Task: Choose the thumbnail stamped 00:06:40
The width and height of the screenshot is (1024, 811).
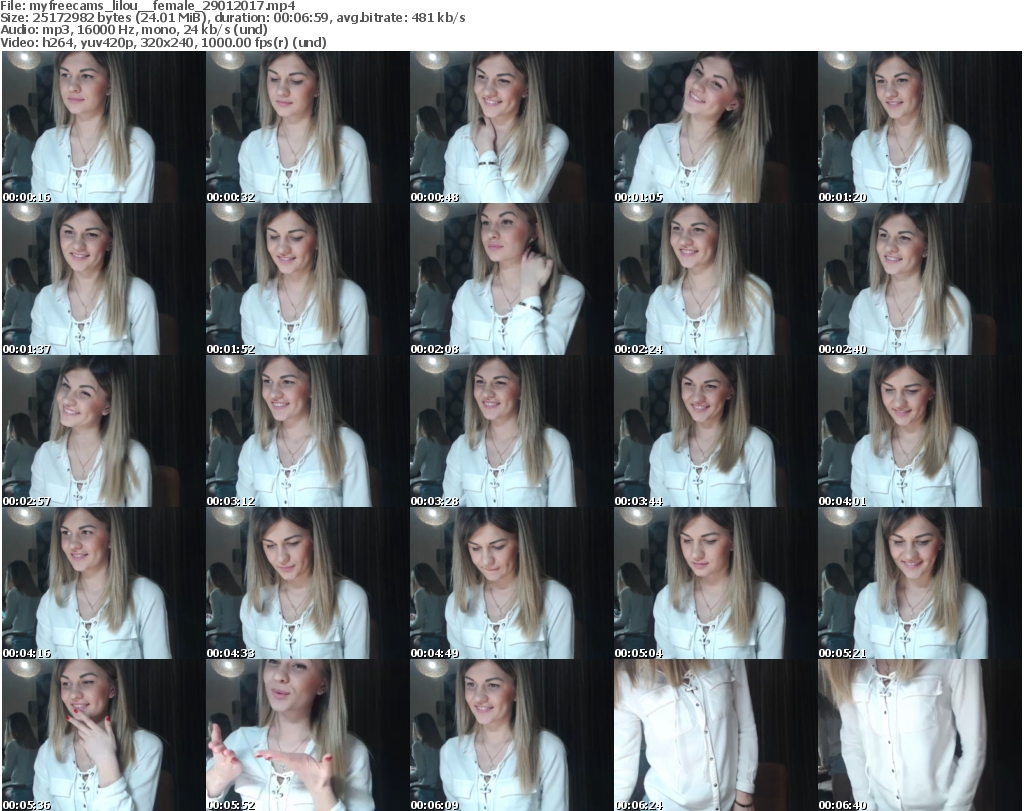Action: [x=920, y=735]
